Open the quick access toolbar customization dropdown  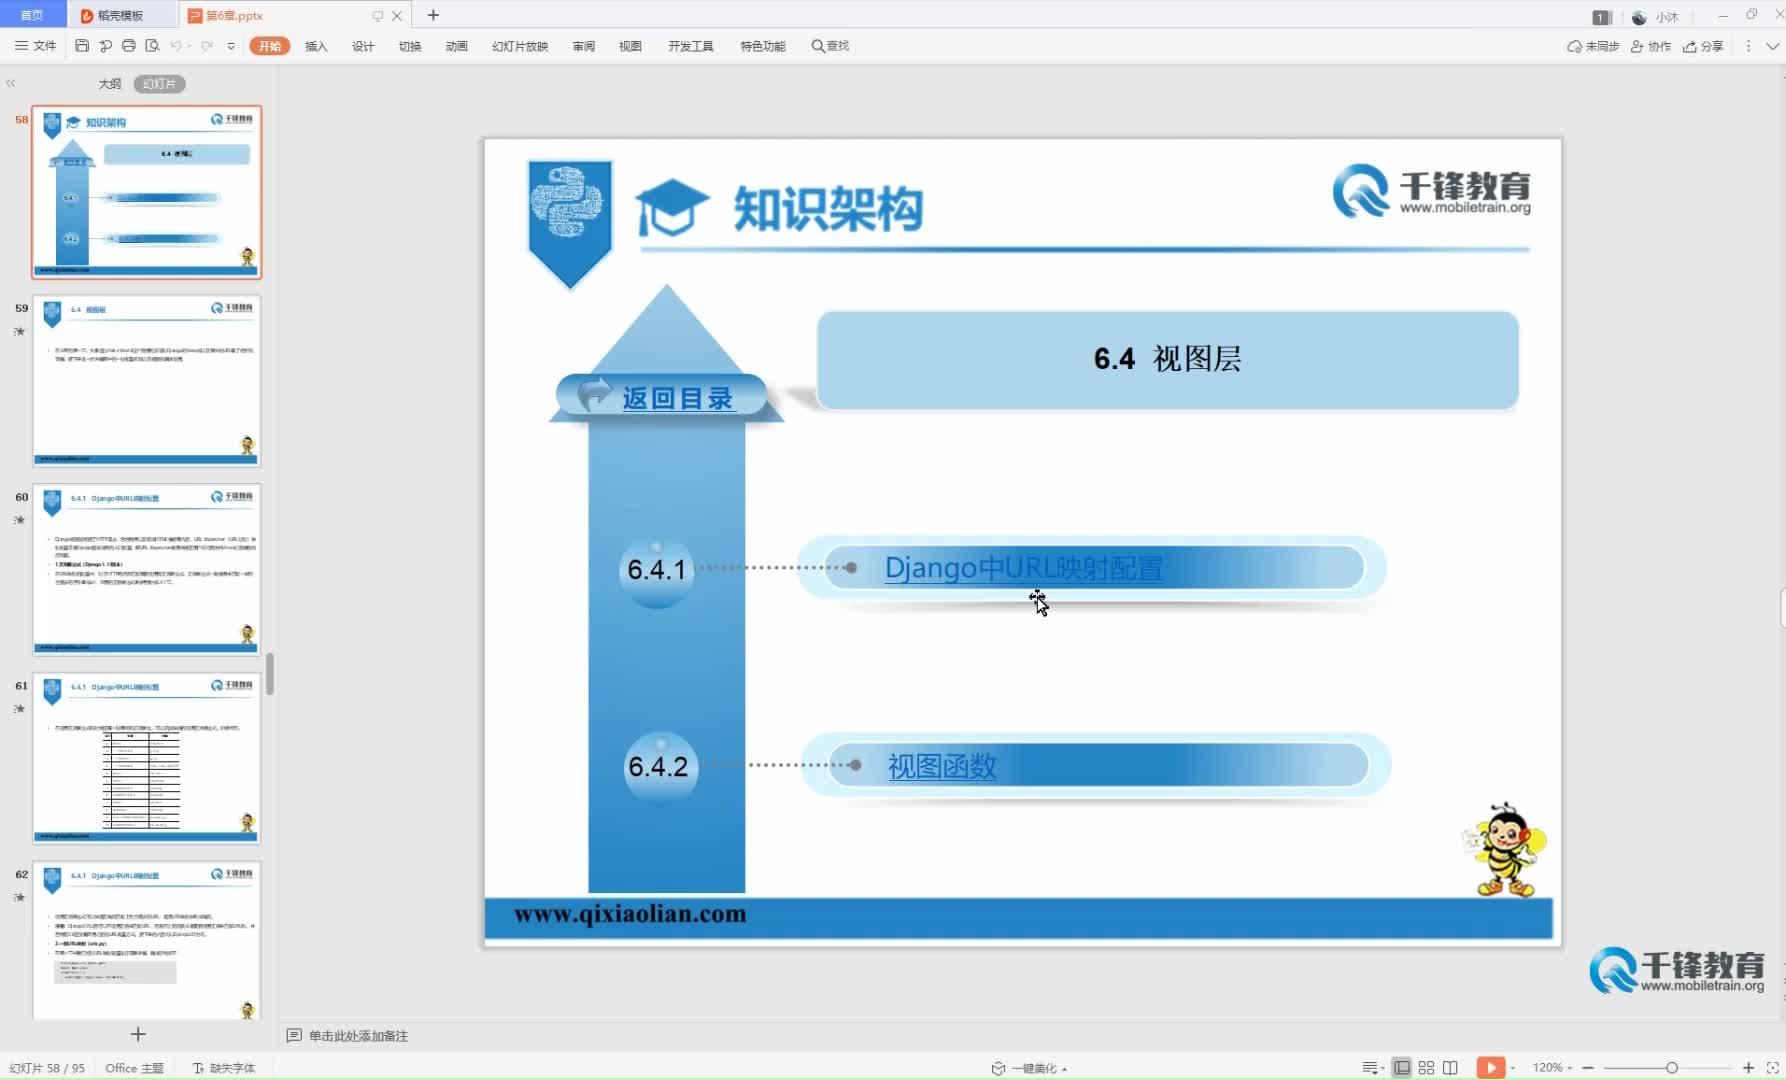pyautogui.click(x=231, y=45)
